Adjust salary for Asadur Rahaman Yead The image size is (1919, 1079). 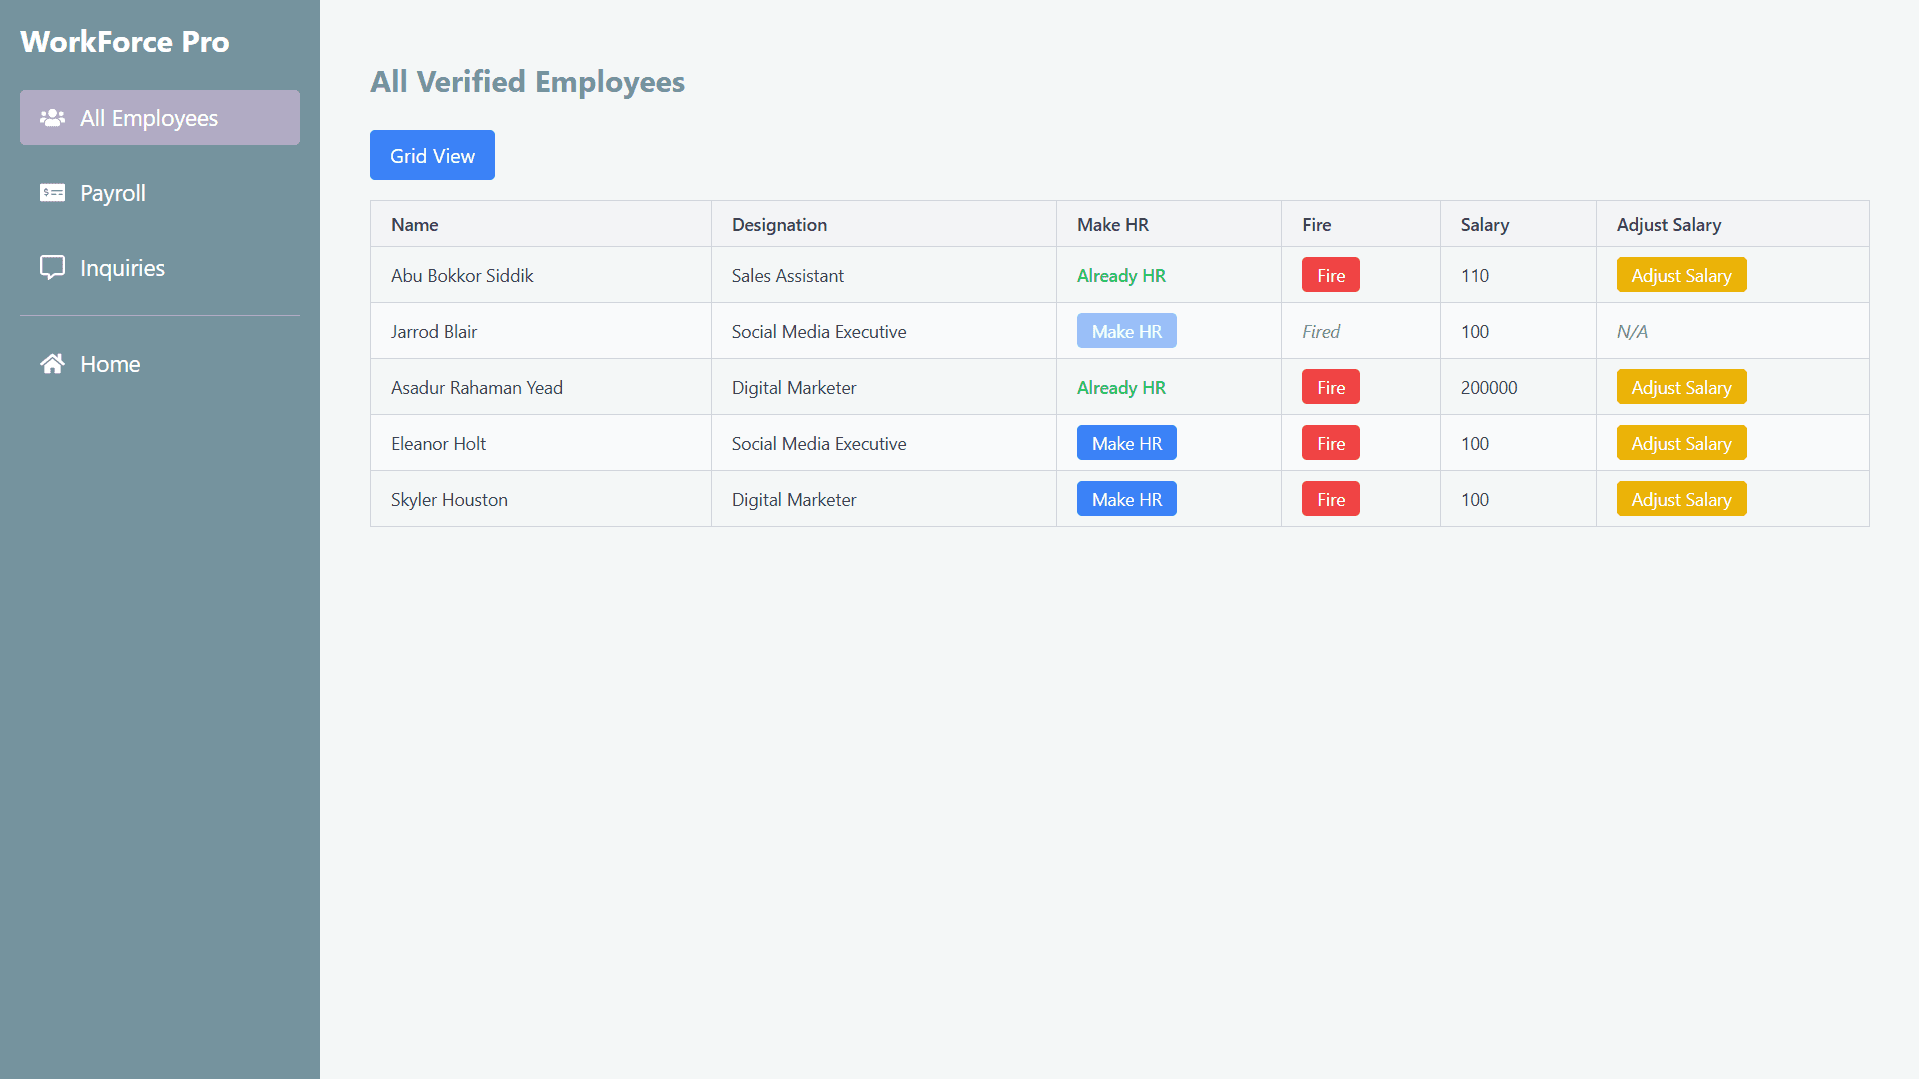click(1680, 386)
